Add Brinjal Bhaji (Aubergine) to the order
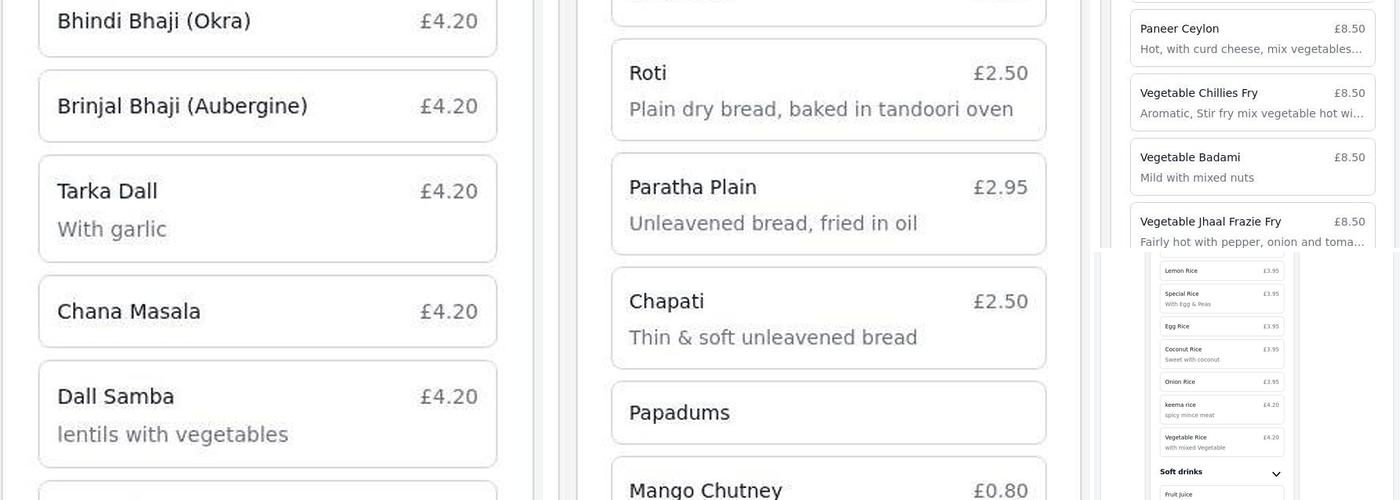Screen dimensions: 1400x500 click(267, 106)
